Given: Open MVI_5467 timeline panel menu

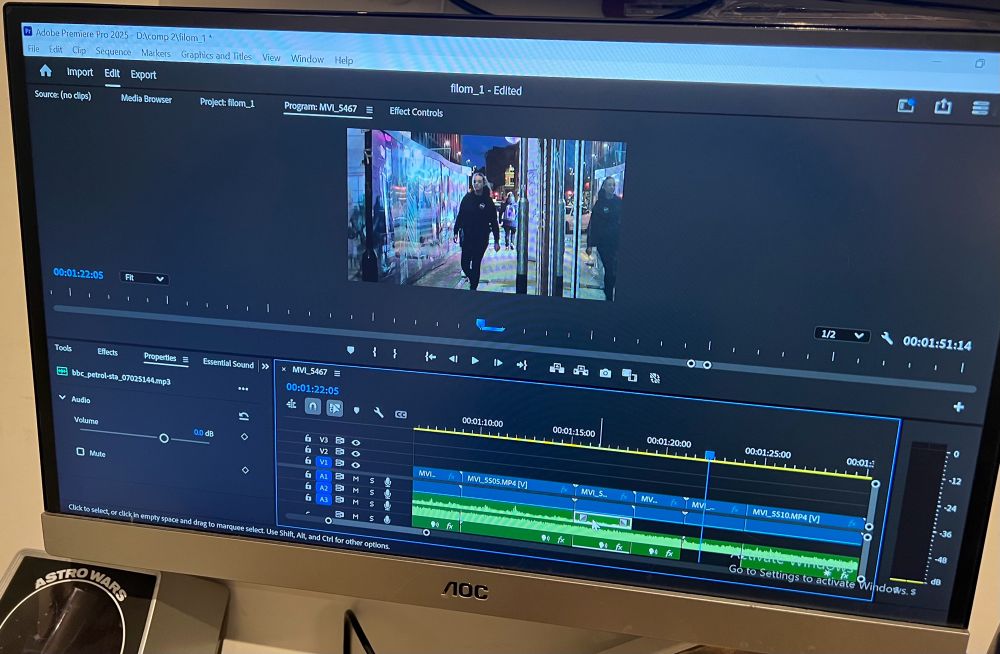Looking at the screenshot, I should pos(337,373).
